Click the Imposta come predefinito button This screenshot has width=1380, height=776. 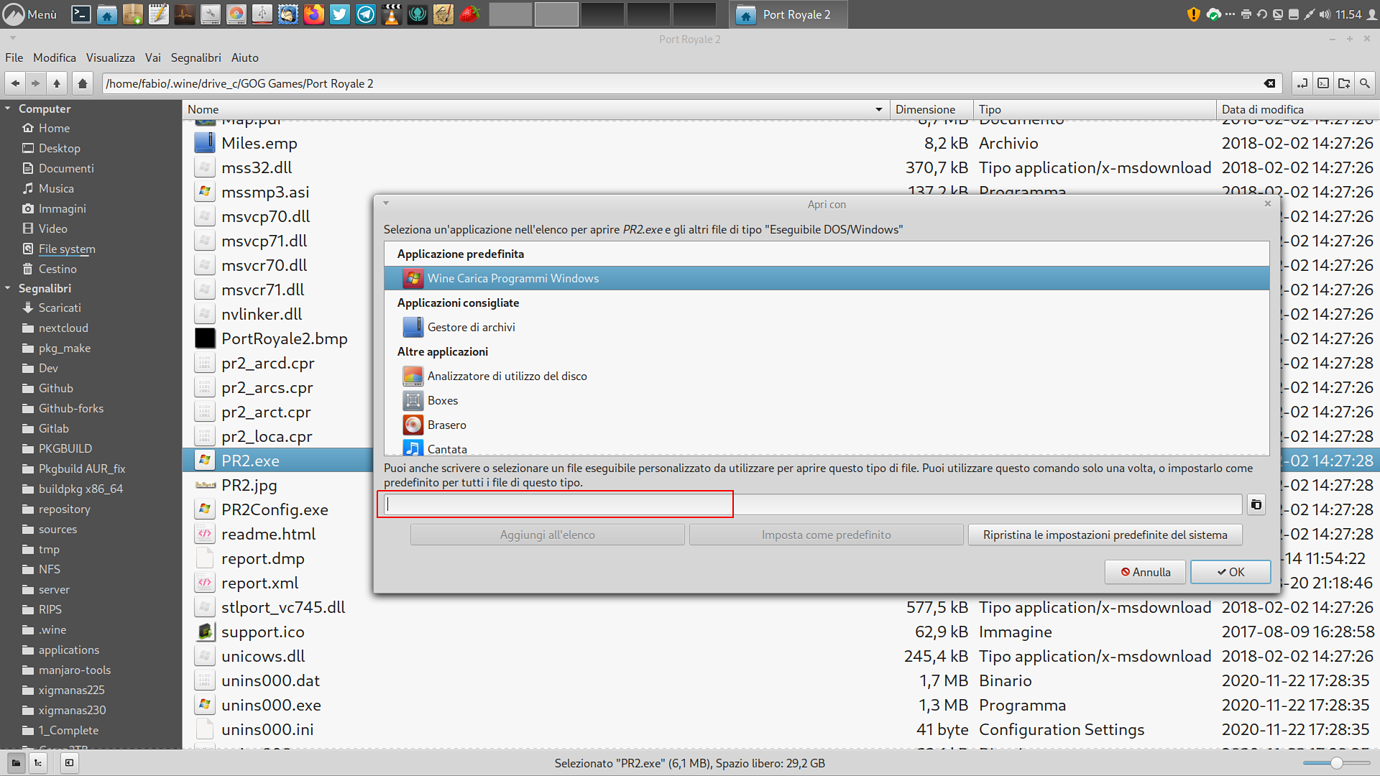[x=826, y=535]
